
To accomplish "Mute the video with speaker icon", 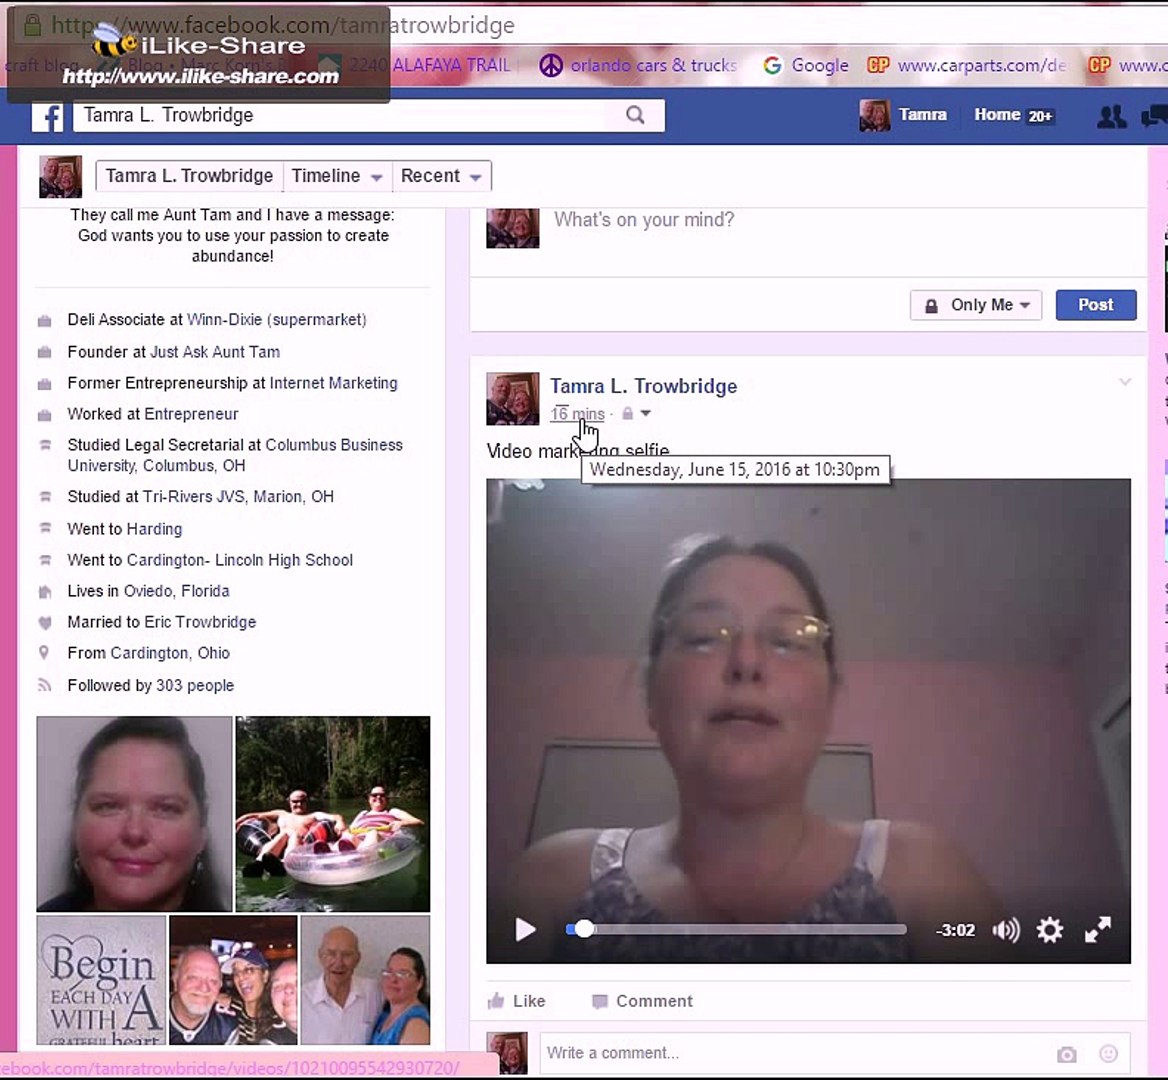I will (x=1006, y=930).
